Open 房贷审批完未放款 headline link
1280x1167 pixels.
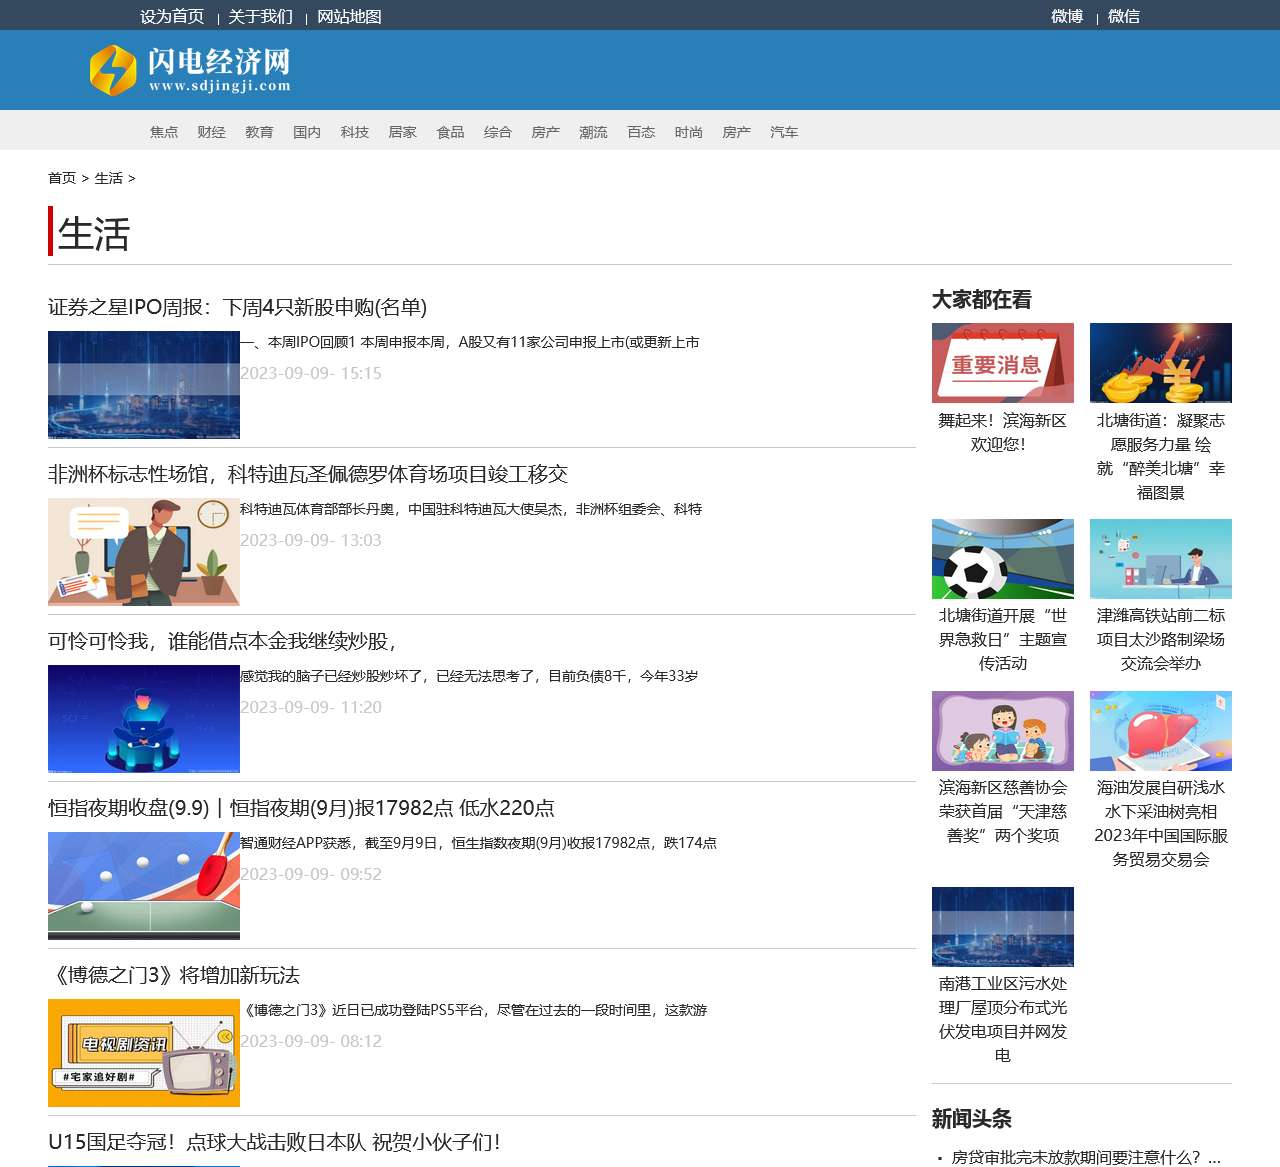point(1086,1157)
